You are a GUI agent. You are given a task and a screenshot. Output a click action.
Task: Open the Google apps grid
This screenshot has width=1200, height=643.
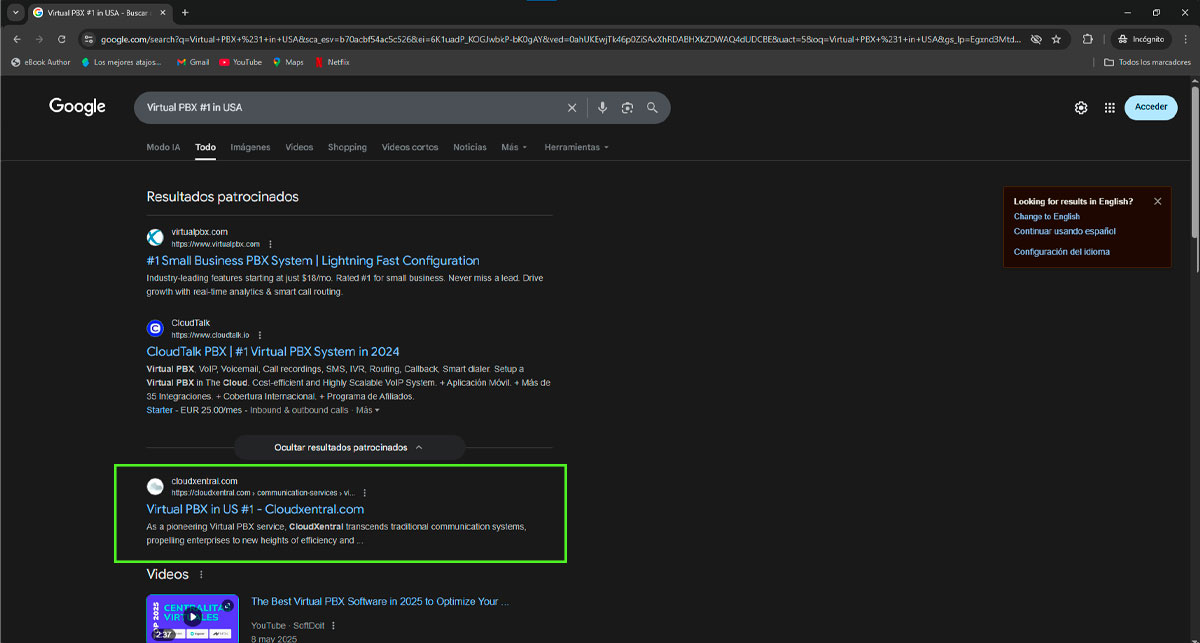[1110, 108]
